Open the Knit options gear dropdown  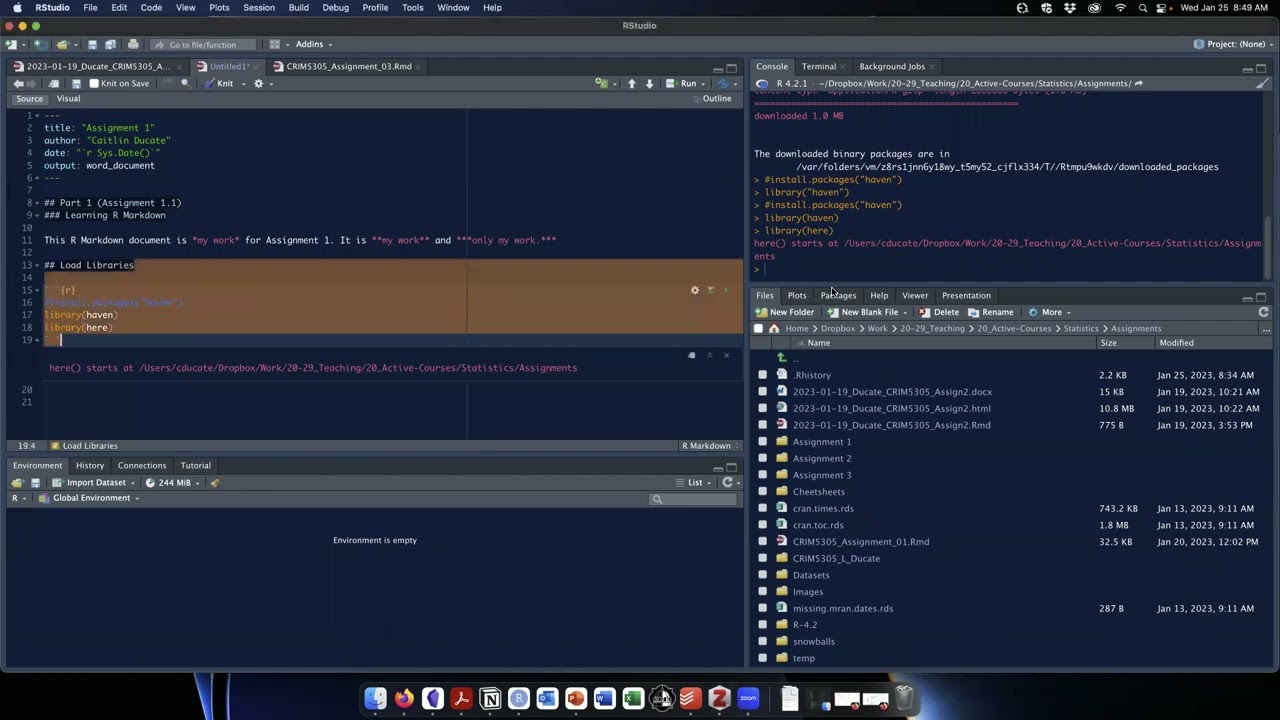coord(262,83)
